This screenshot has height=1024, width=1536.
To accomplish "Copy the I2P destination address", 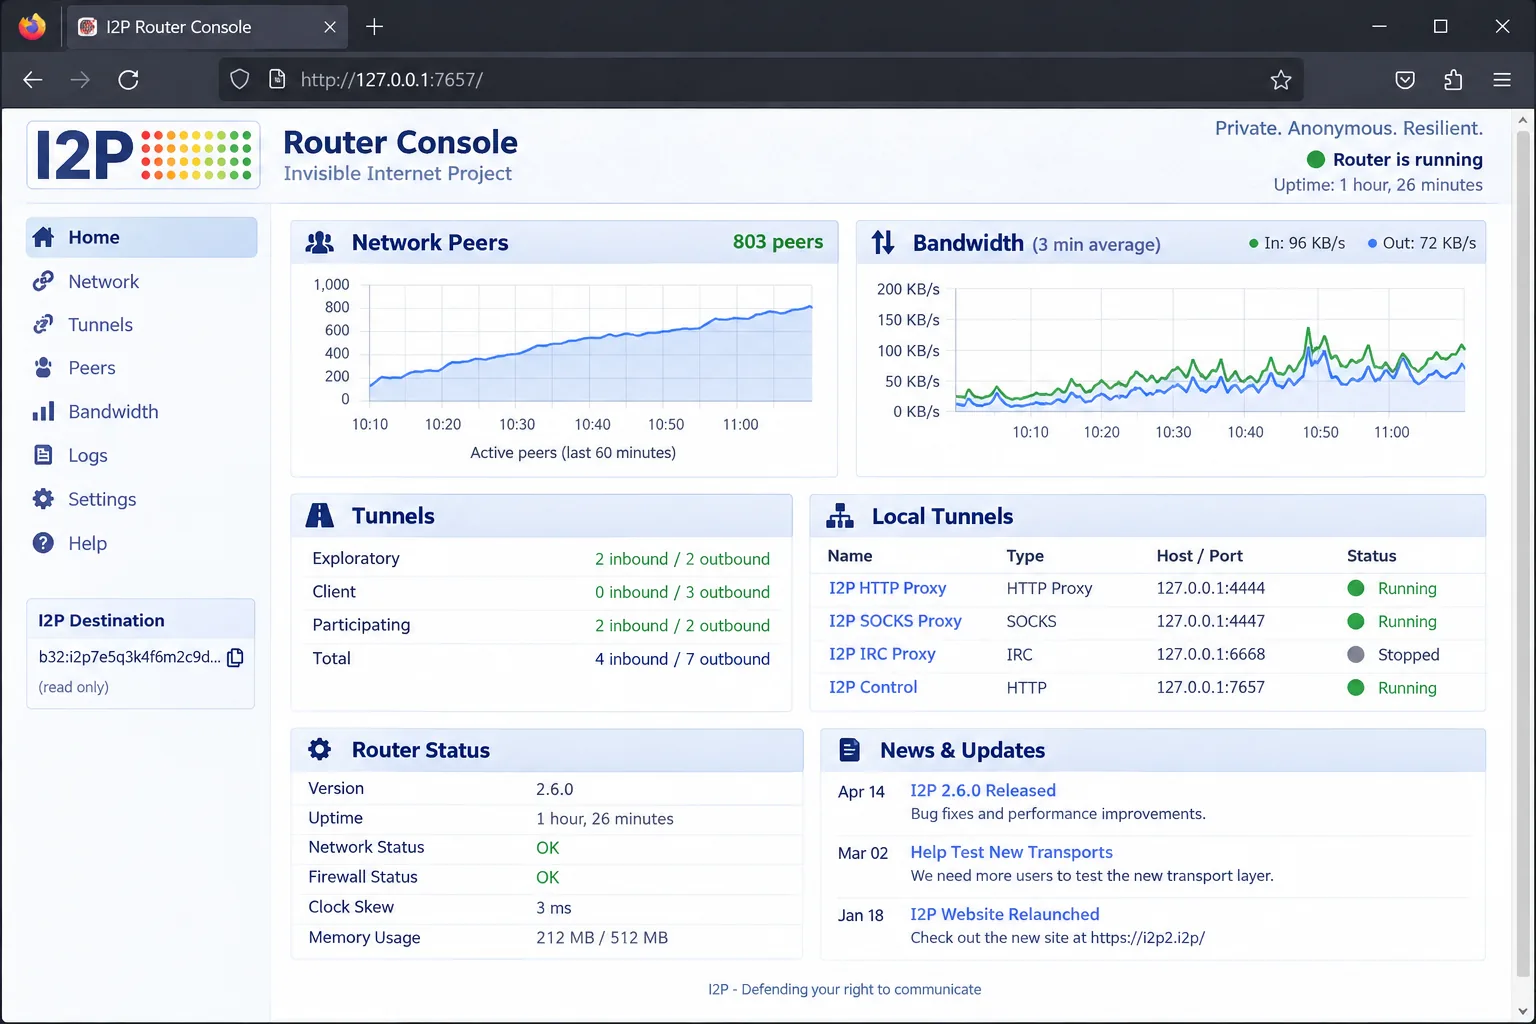I will pyautogui.click(x=235, y=658).
